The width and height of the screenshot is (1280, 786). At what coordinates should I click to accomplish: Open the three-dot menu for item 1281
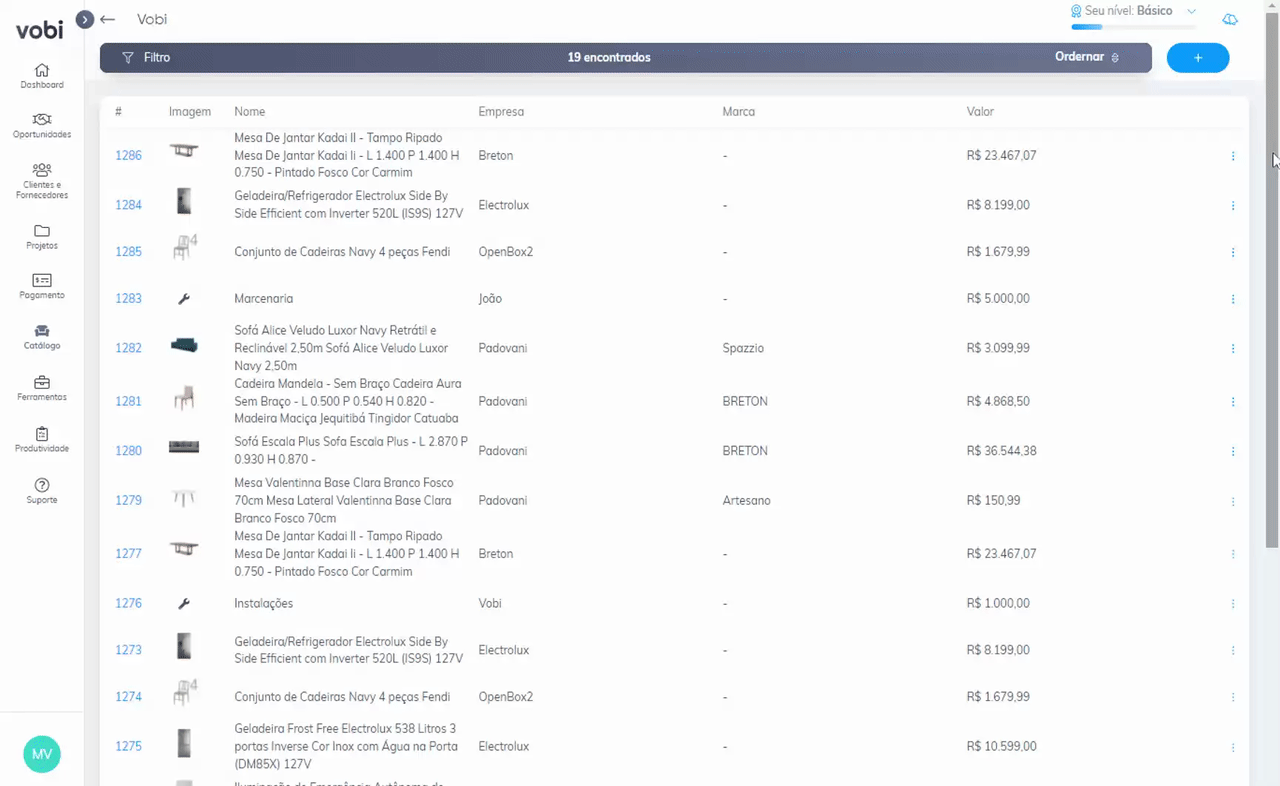tap(1233, 402)
